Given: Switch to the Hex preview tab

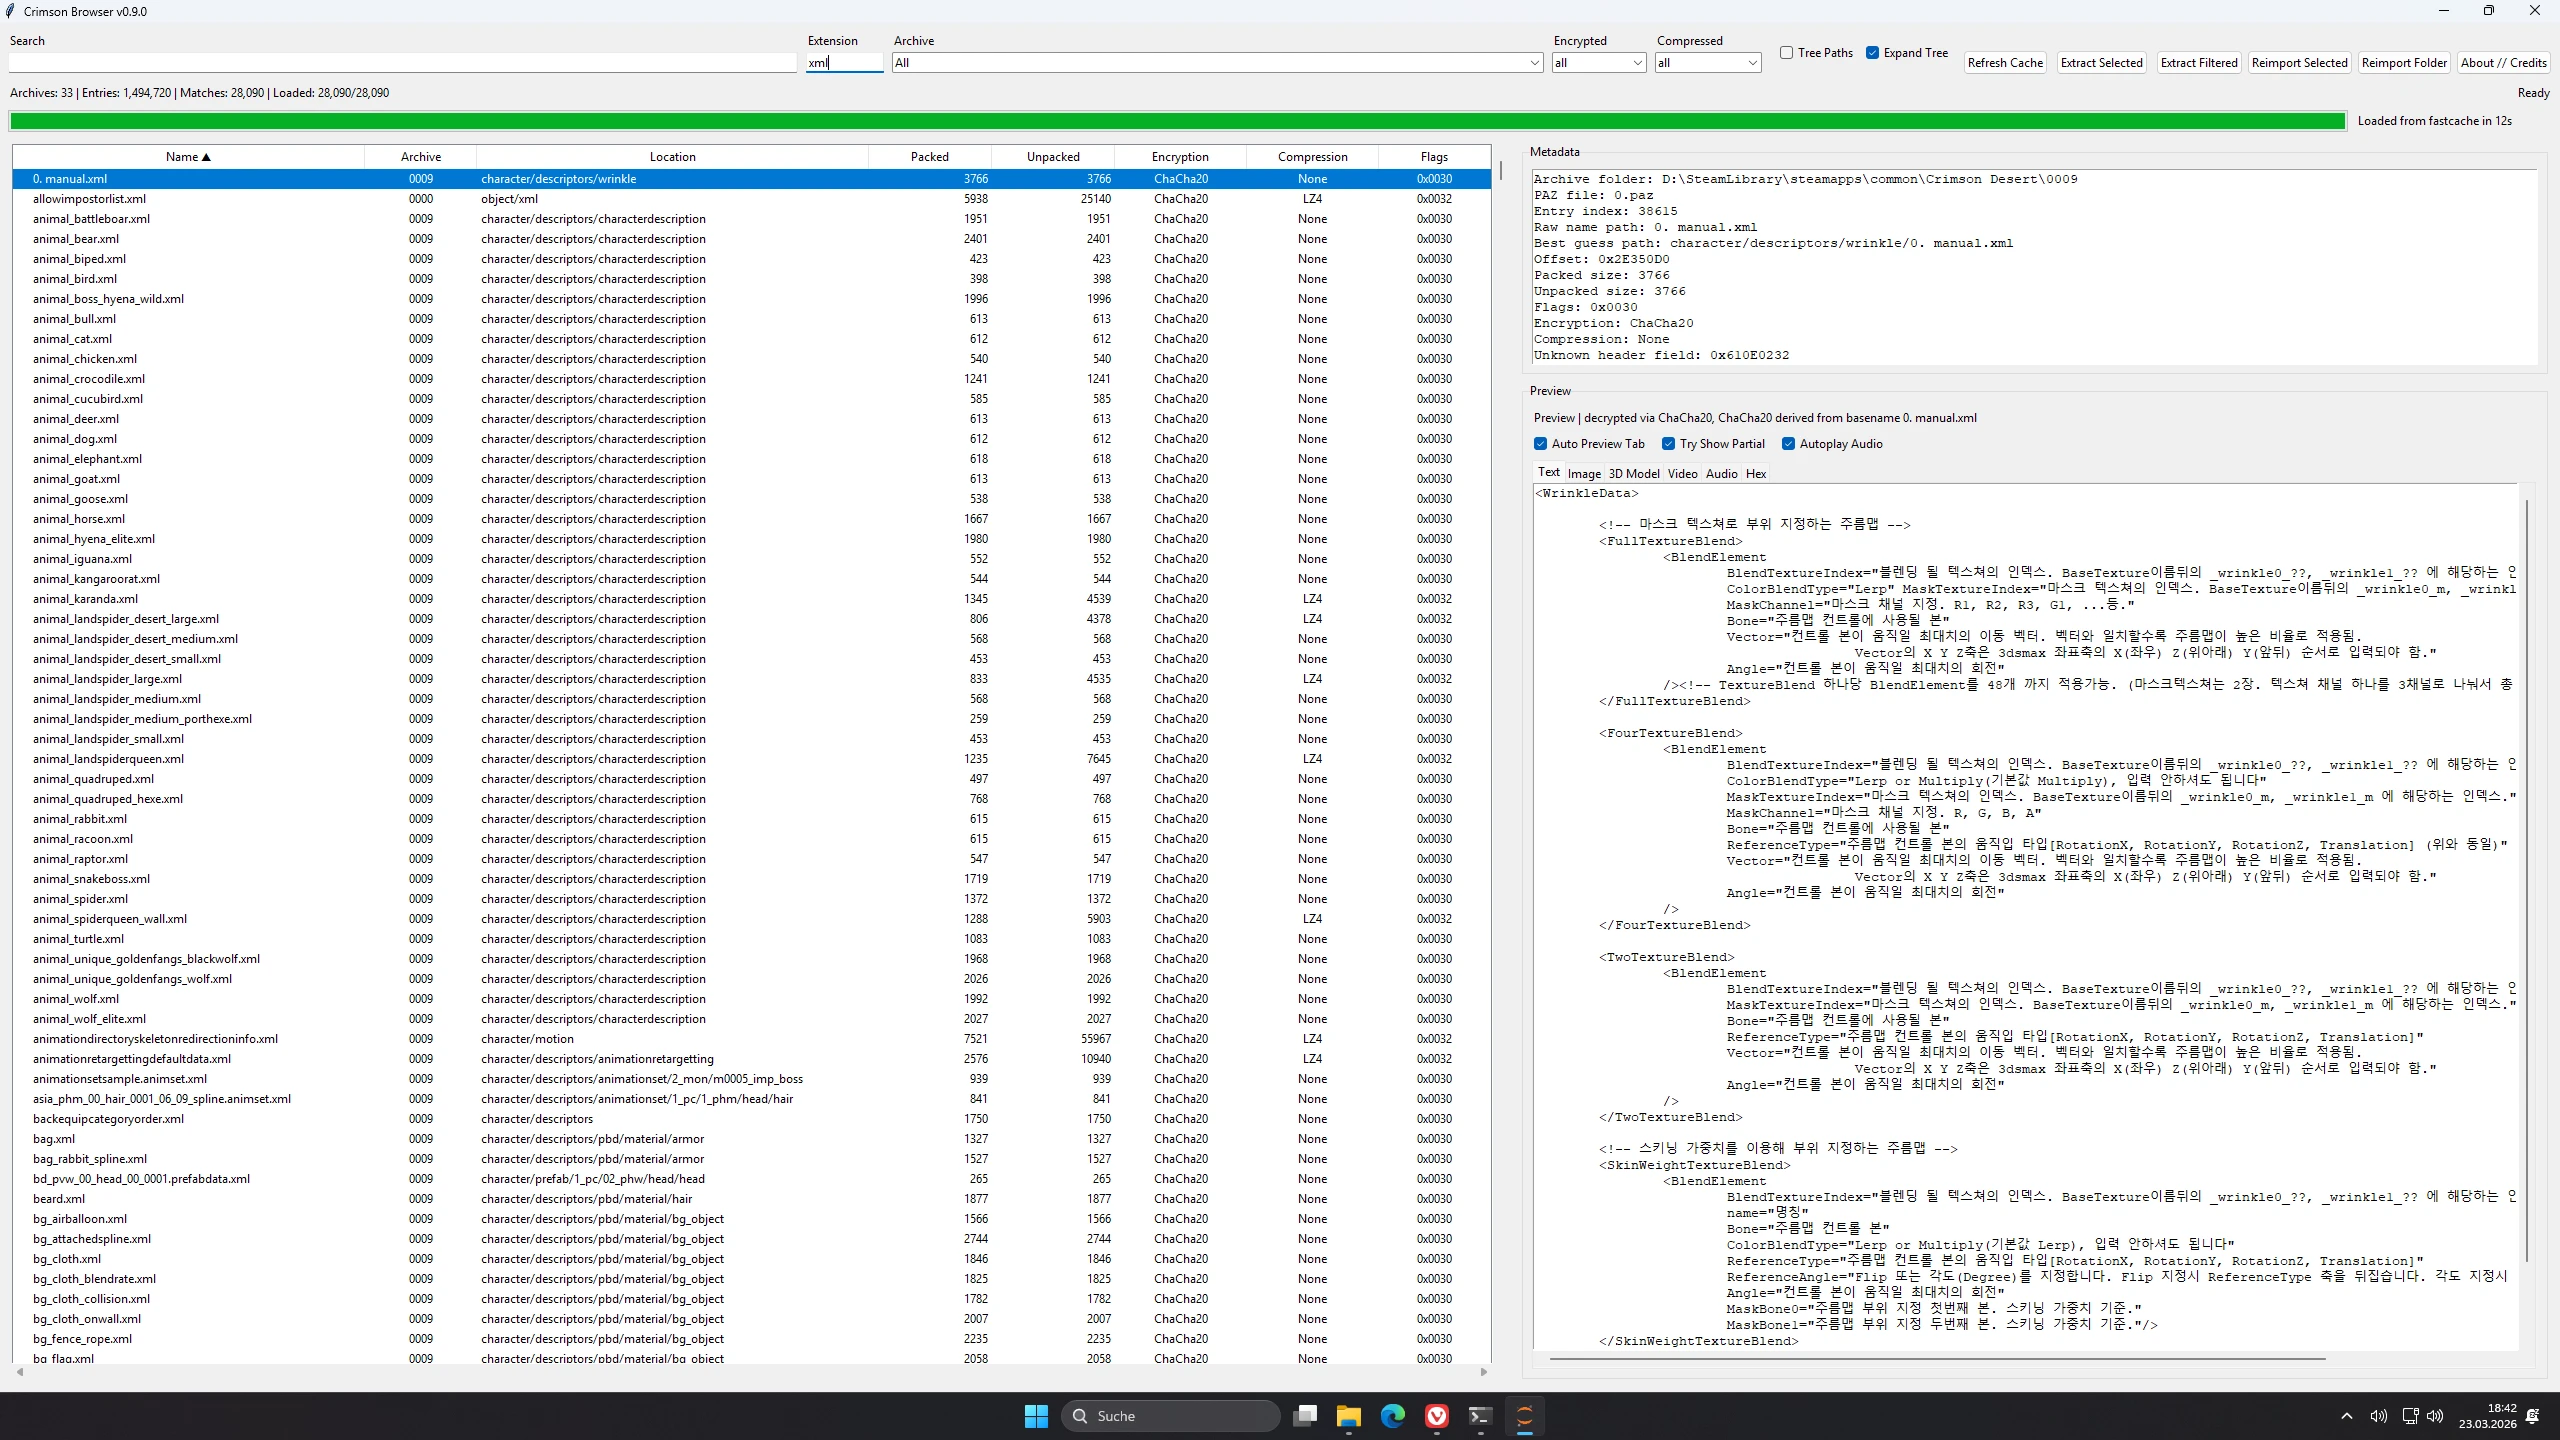Looking at the screenshot, I should point(1756,474).
